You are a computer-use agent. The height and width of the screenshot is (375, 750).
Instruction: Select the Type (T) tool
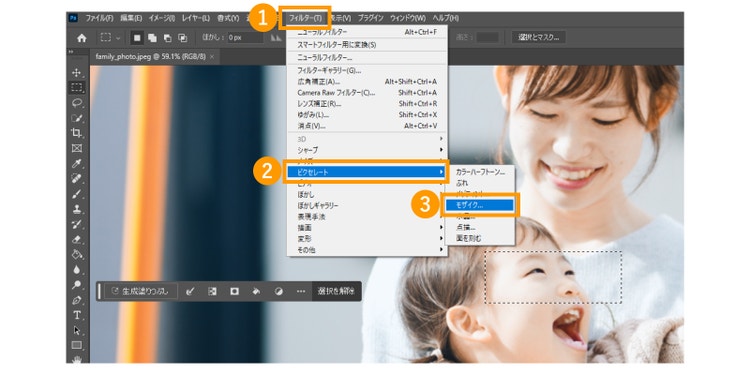(x=77, y=315)
